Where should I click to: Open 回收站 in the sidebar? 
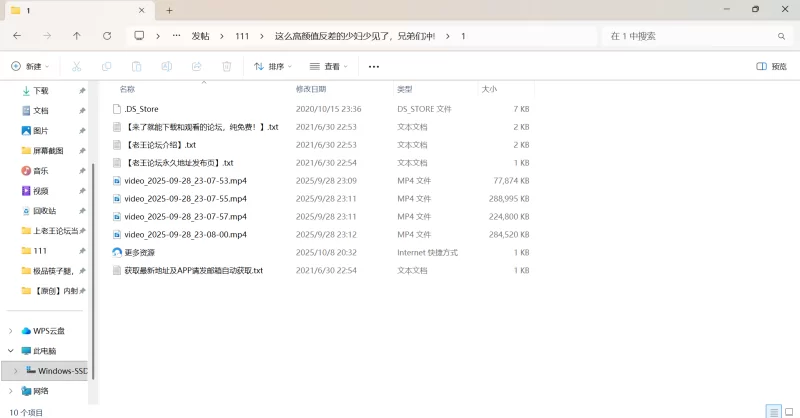point(44,211)
